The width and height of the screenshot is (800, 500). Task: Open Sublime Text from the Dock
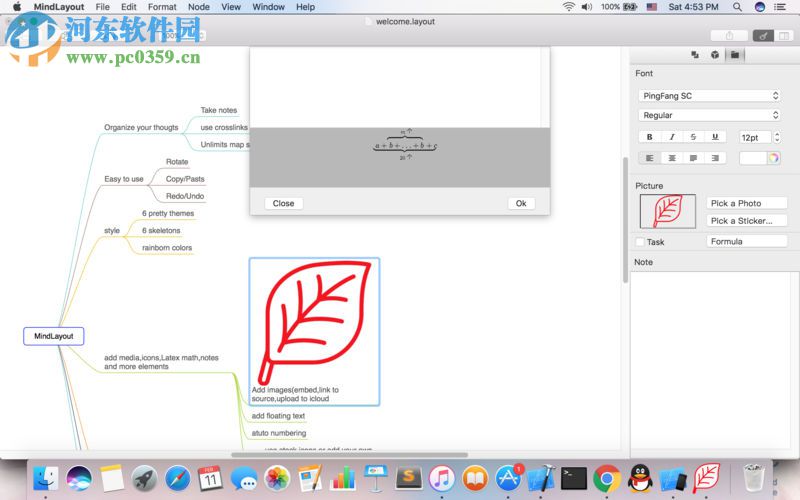(409, 479)
